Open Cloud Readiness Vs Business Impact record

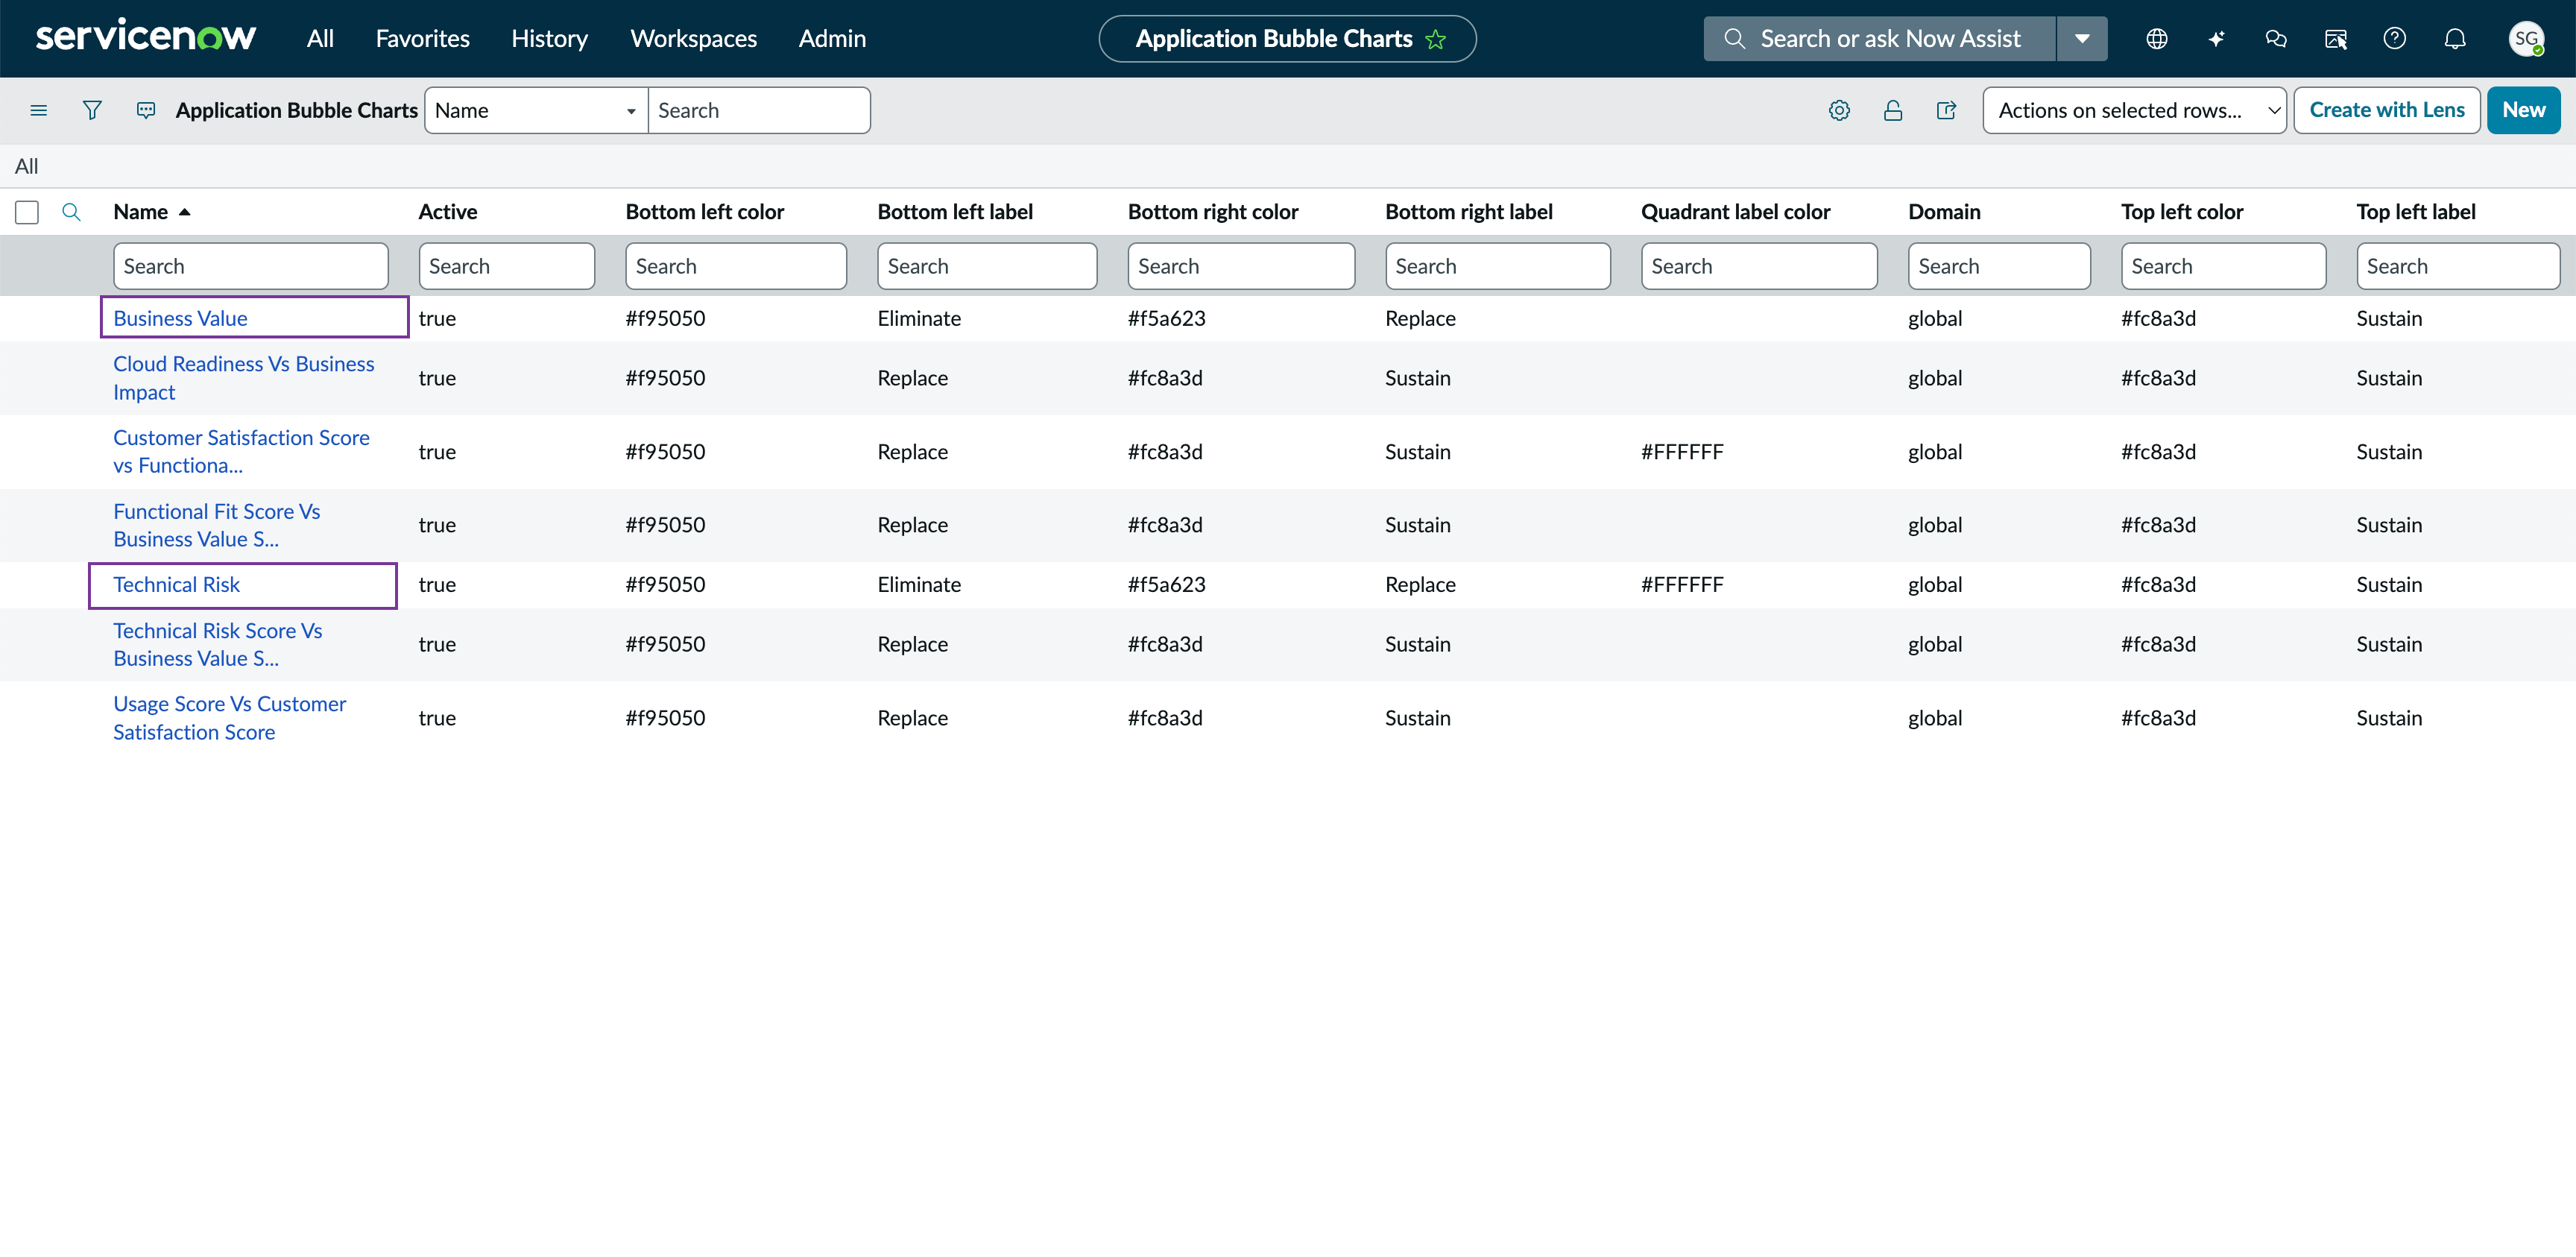[x=243, y=378]
